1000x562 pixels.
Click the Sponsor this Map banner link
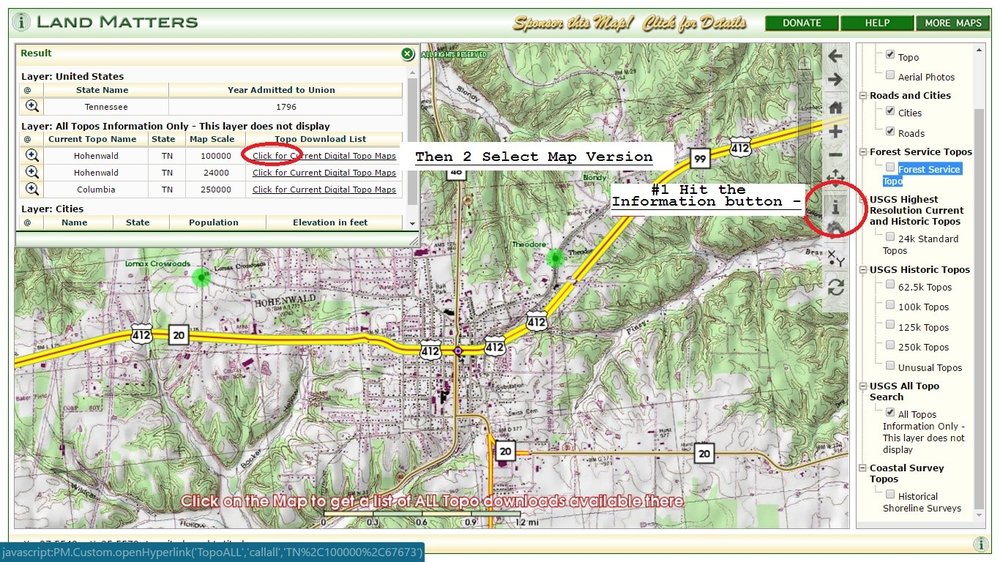coord(629,24)
